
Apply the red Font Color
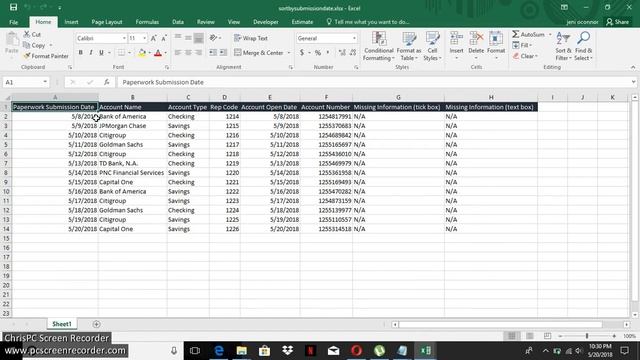158,53
